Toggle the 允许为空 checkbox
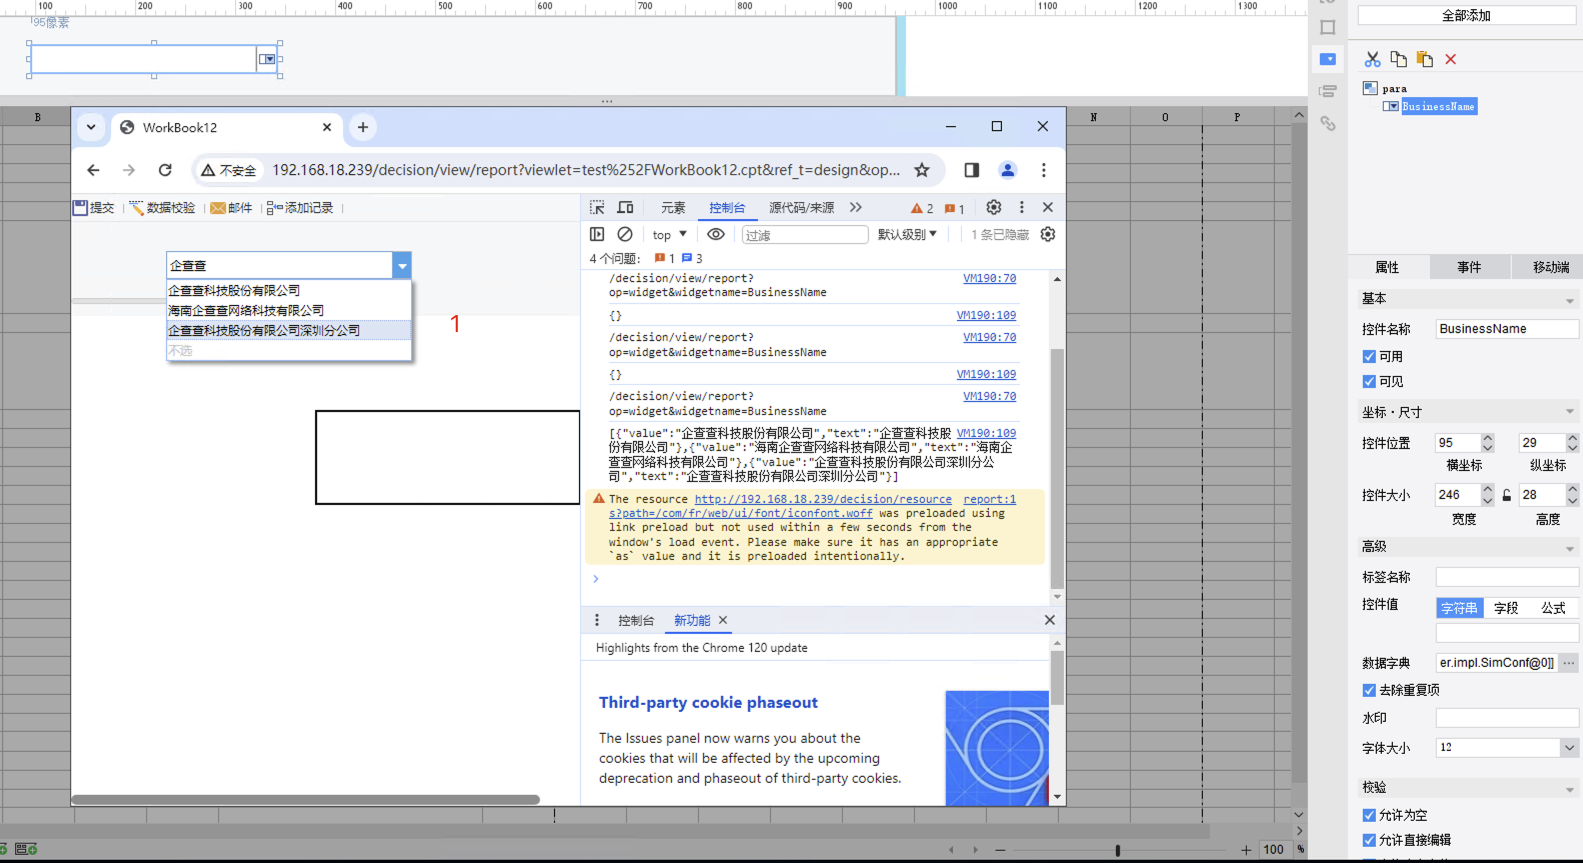 (x=1369, y=815)
